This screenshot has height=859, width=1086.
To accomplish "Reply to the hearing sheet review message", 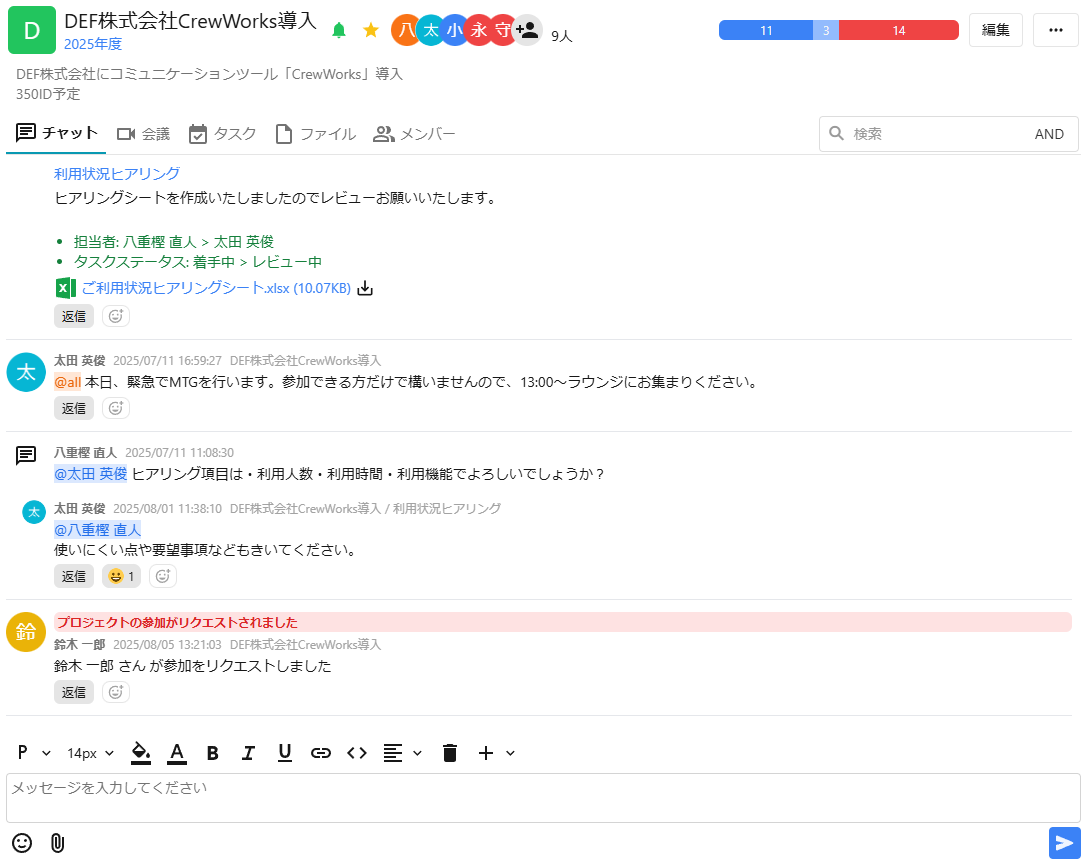I will tap(73, 316).
